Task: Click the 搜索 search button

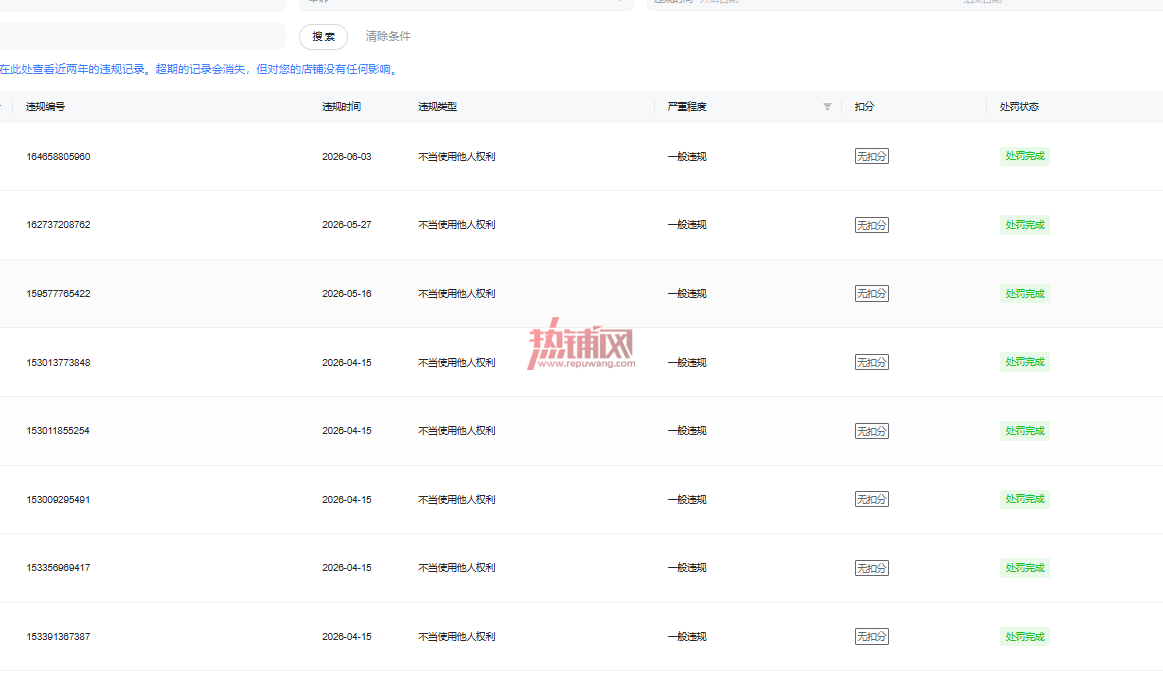Action: coord(323,36)
